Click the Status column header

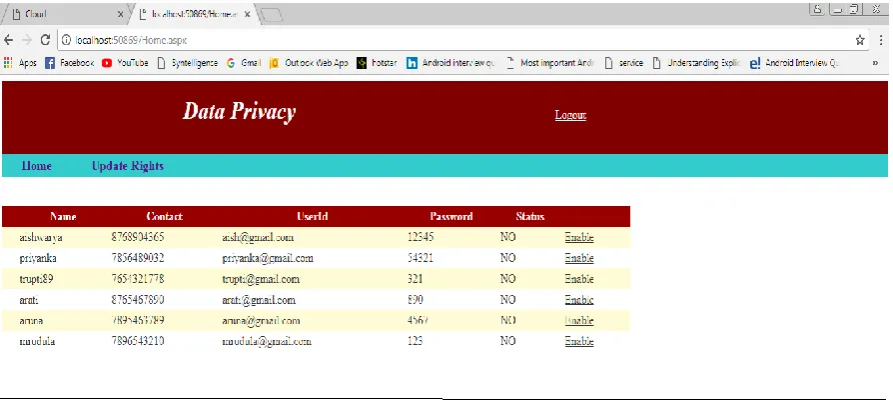click(530, 217)
